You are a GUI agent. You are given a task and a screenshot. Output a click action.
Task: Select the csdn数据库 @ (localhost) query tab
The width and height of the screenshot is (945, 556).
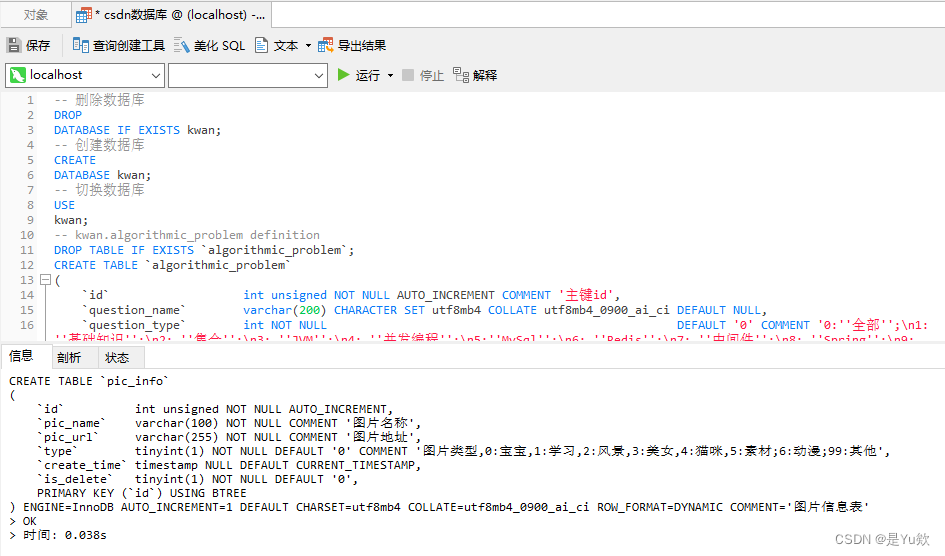(172, 14)
